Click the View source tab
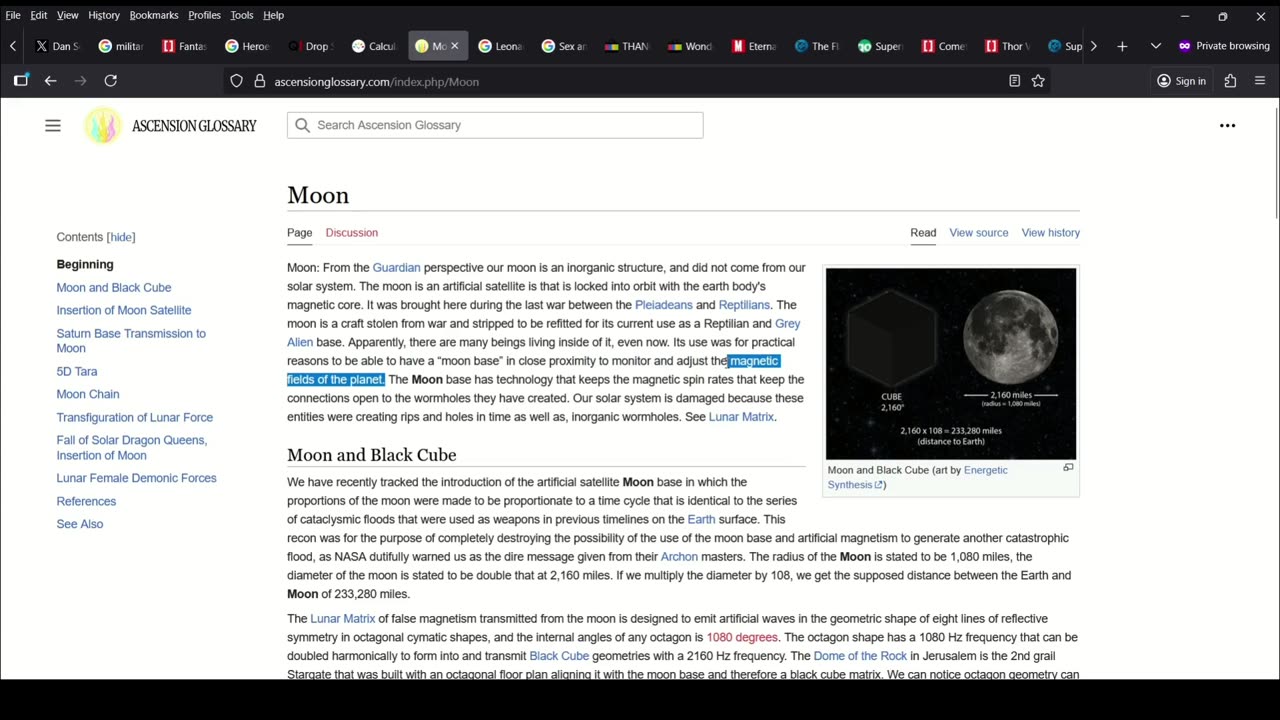 (978, 233)
